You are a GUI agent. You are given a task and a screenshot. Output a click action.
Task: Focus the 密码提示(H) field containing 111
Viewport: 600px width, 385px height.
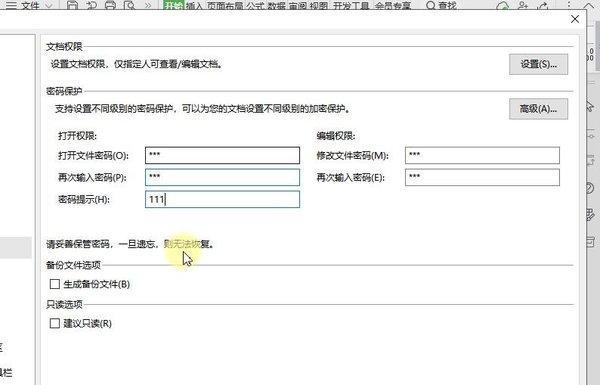coord(222,199)
